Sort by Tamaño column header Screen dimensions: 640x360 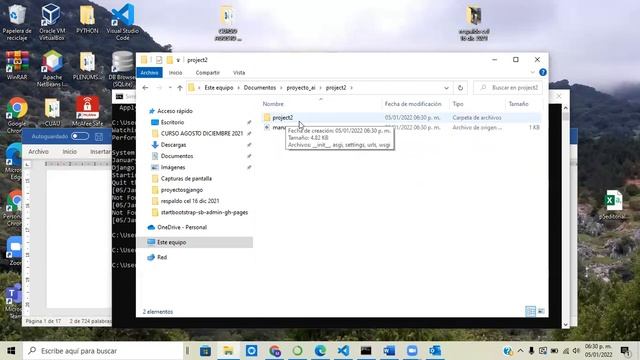coord(518,104)
